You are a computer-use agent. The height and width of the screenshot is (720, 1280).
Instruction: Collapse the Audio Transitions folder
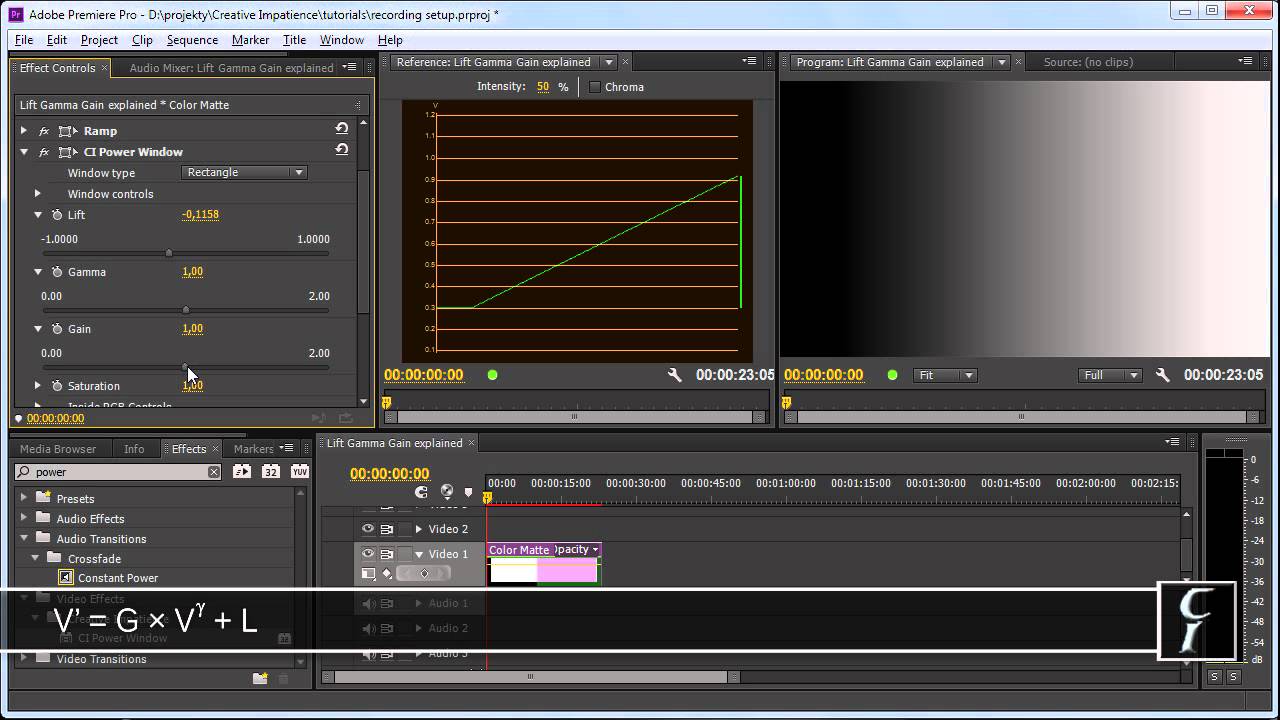[x=24, y=538]
